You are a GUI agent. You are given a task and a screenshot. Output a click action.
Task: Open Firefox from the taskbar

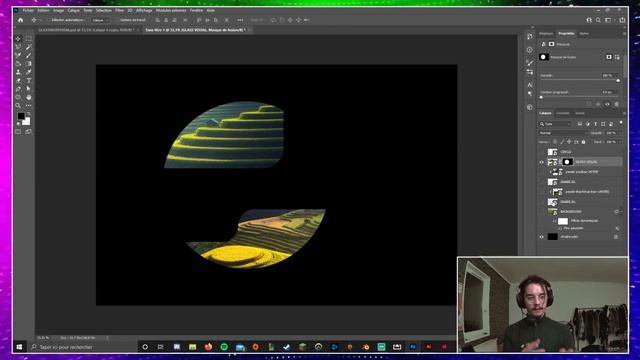point(208,347)
